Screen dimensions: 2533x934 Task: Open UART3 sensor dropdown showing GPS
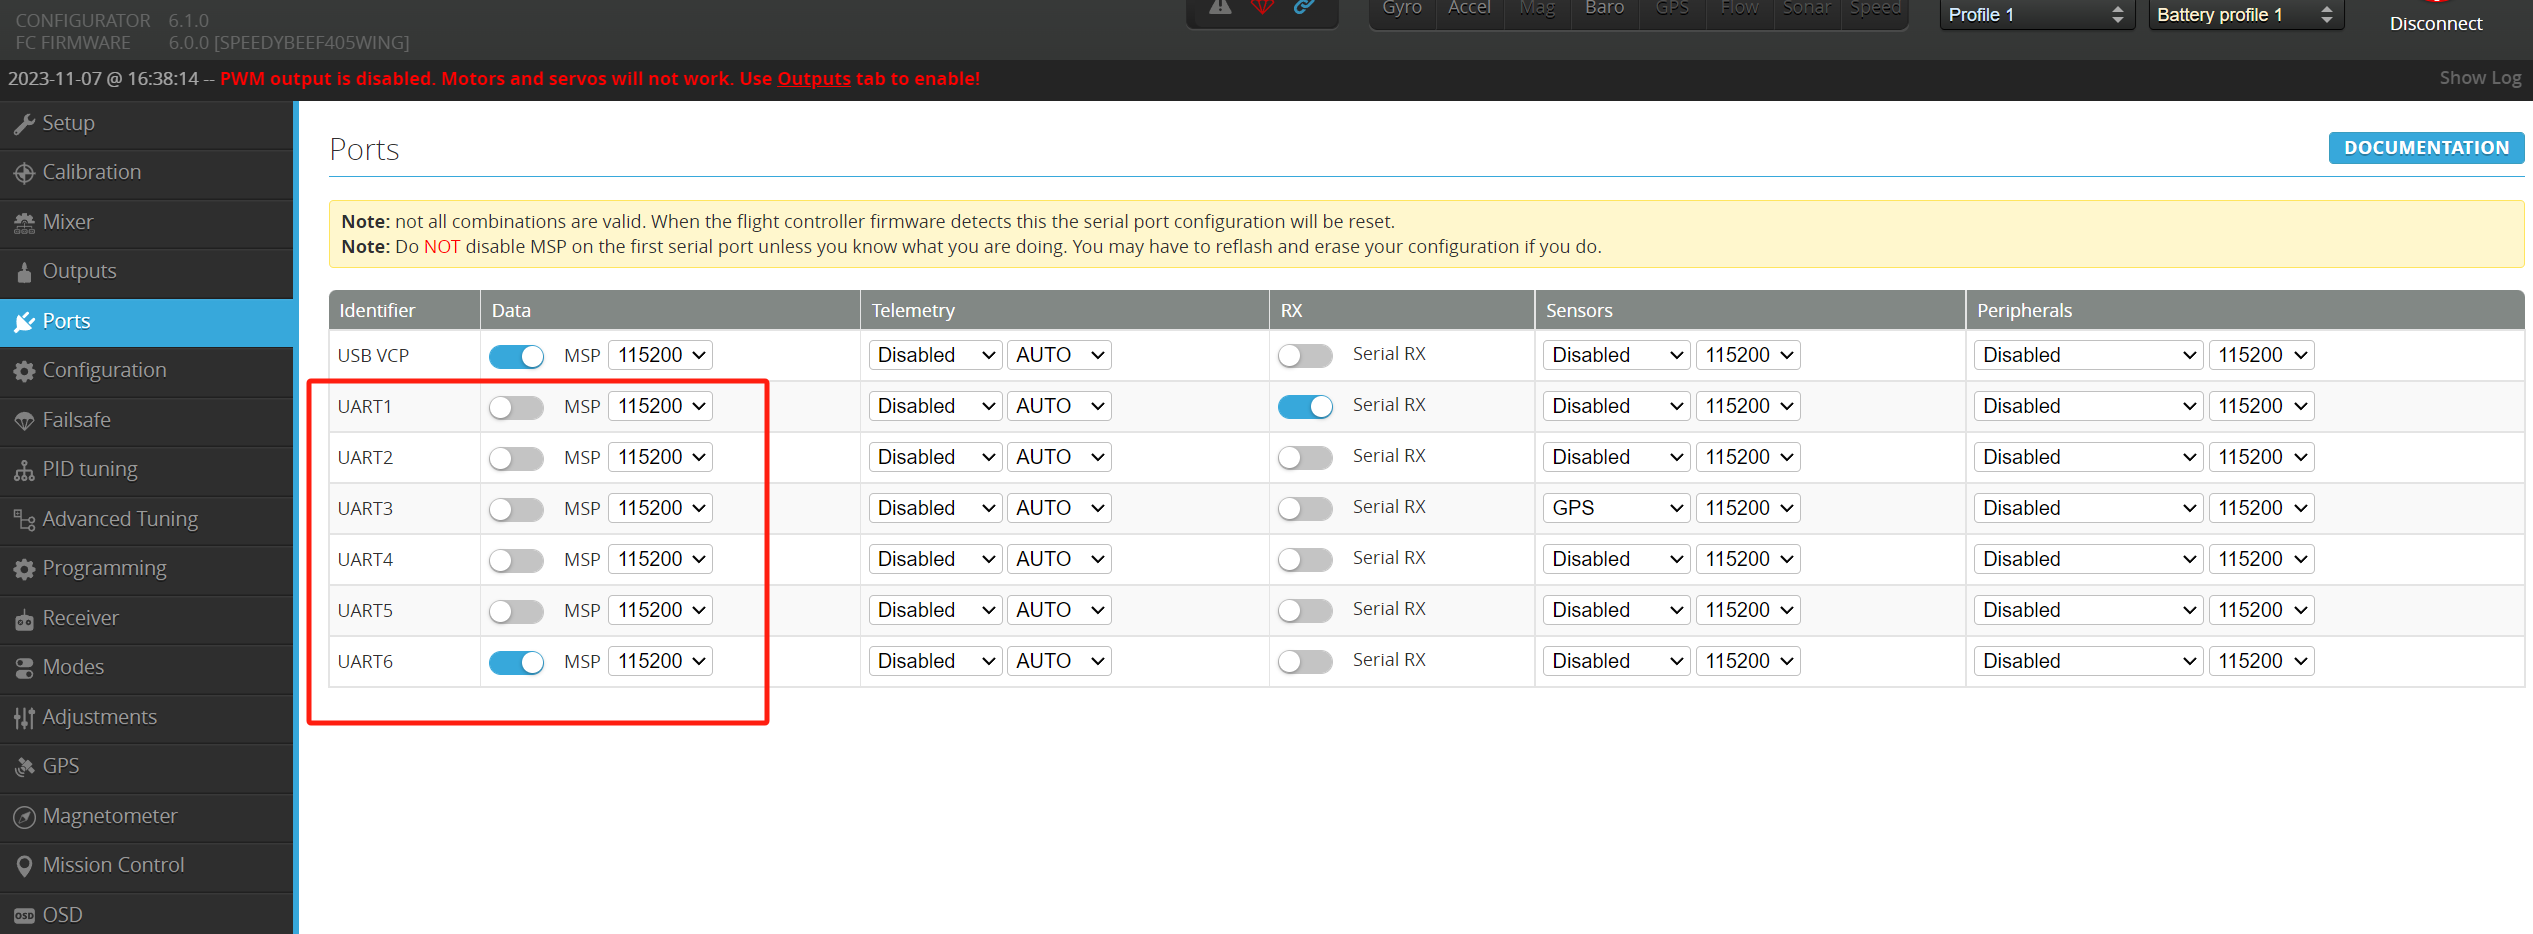coord(1616,508)
